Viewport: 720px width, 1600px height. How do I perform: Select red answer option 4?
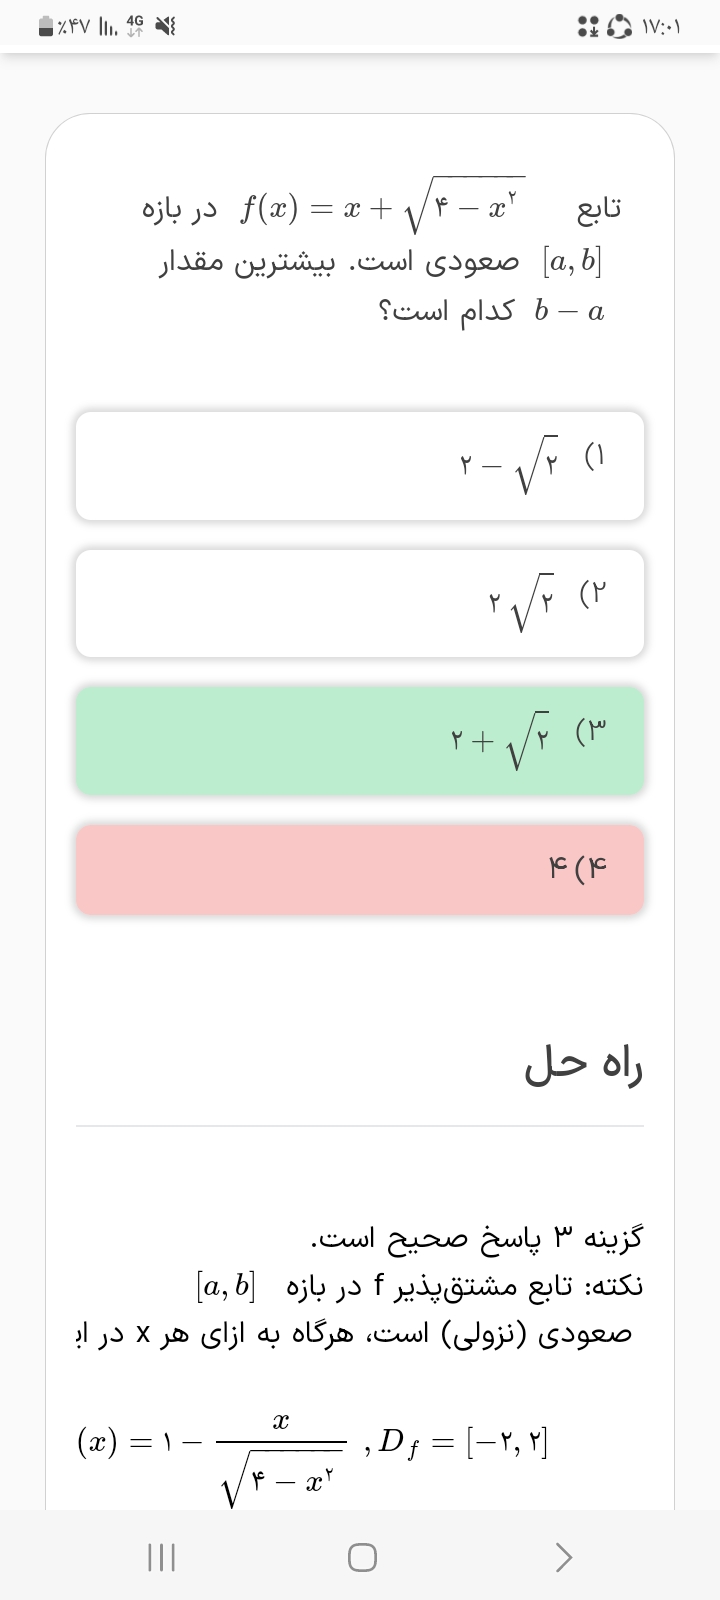coord(360,869)
